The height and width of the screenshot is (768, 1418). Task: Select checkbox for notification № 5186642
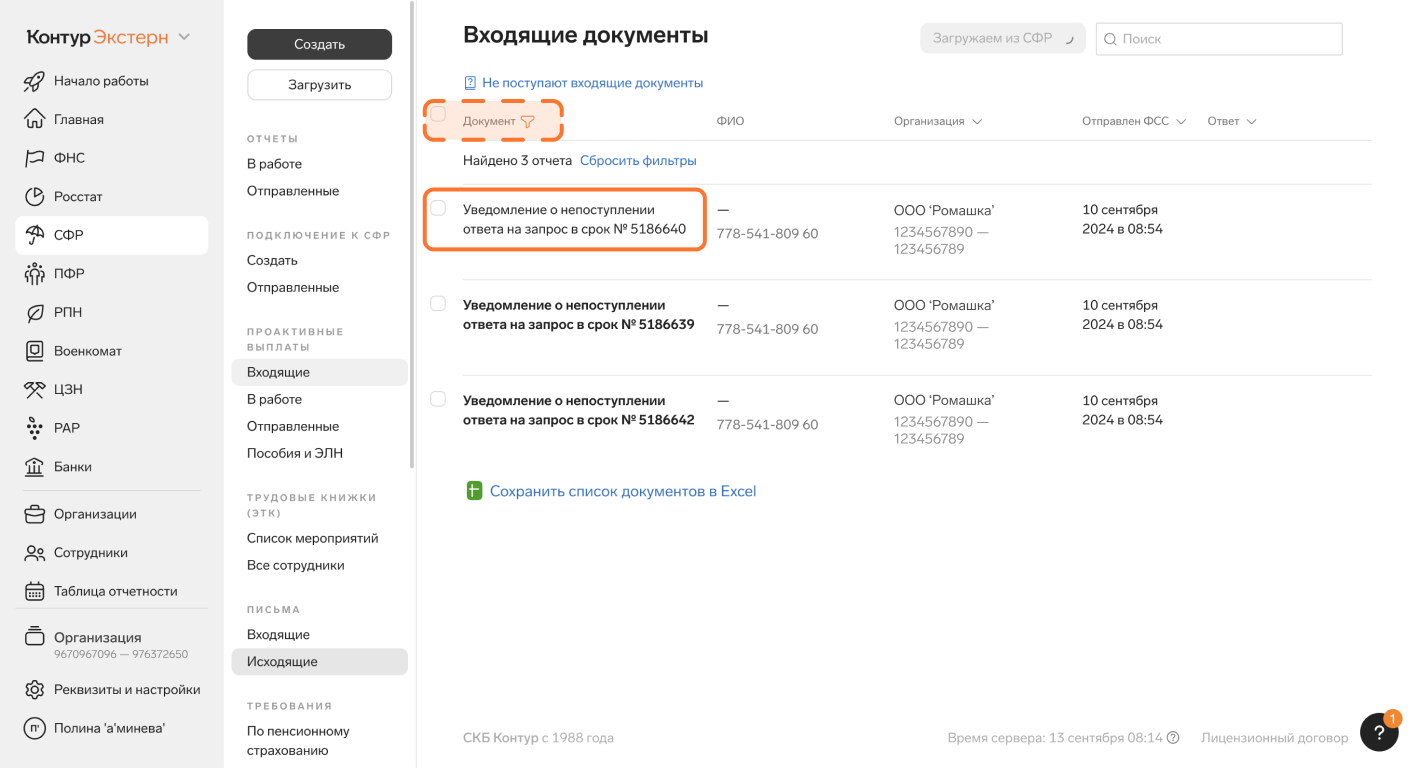coord(438,399)
